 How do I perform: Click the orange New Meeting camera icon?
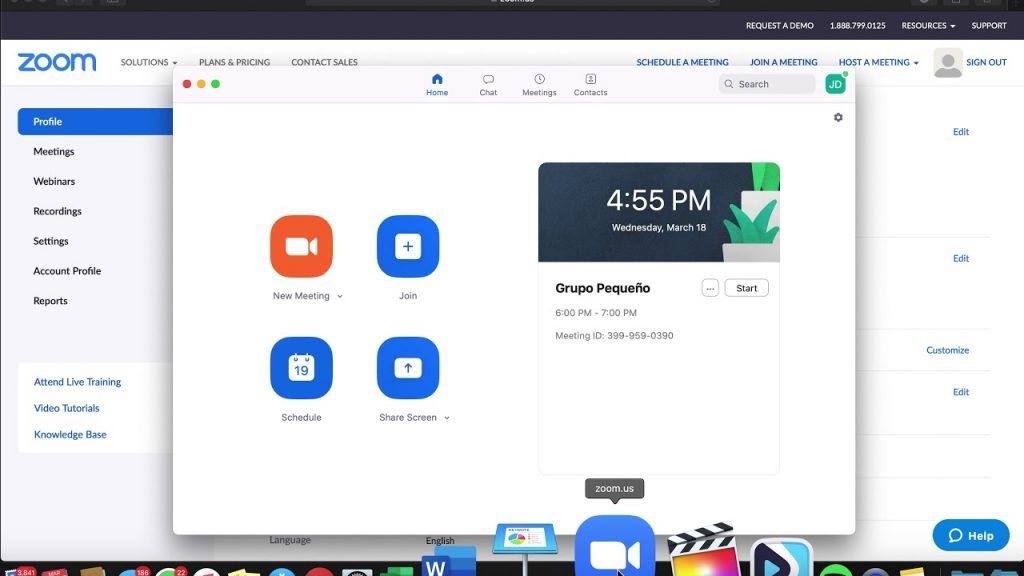301,246
